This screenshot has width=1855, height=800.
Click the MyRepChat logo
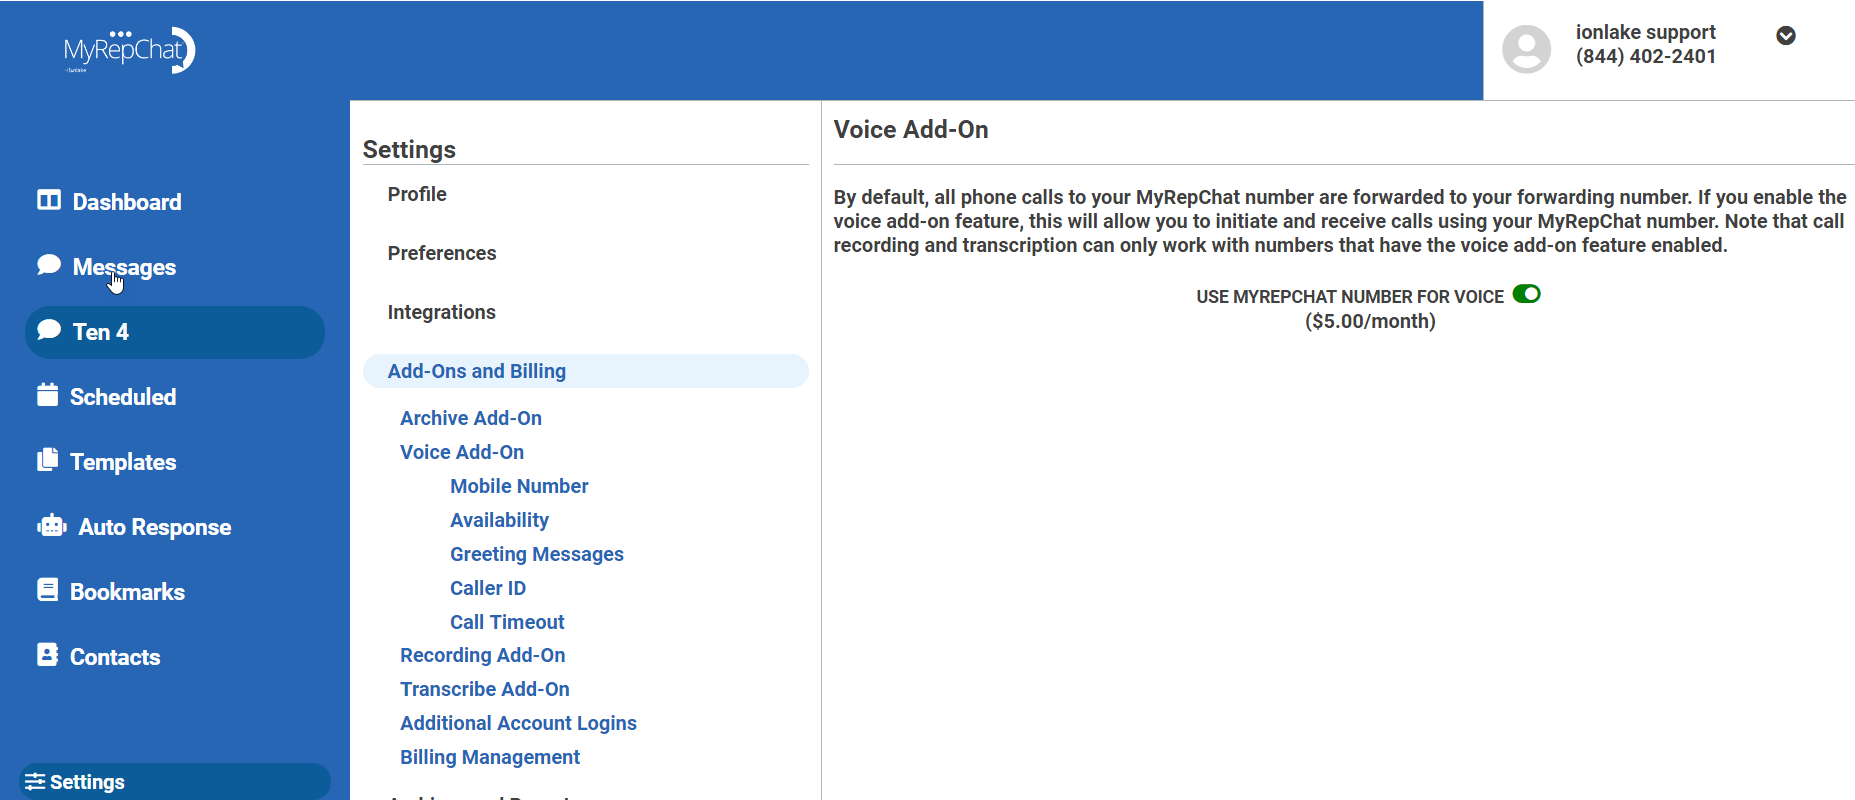pos(129,50)
